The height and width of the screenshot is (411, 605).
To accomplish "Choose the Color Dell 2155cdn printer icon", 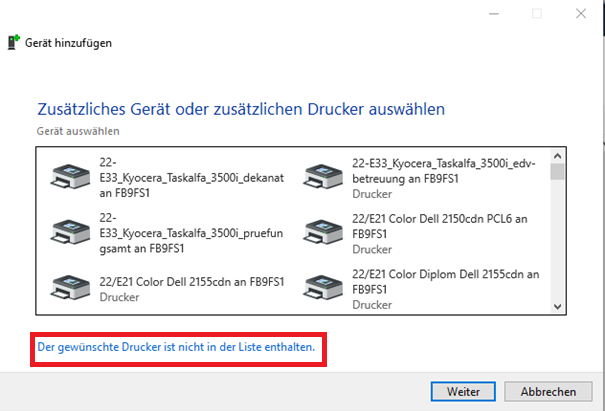I will 70,288.
